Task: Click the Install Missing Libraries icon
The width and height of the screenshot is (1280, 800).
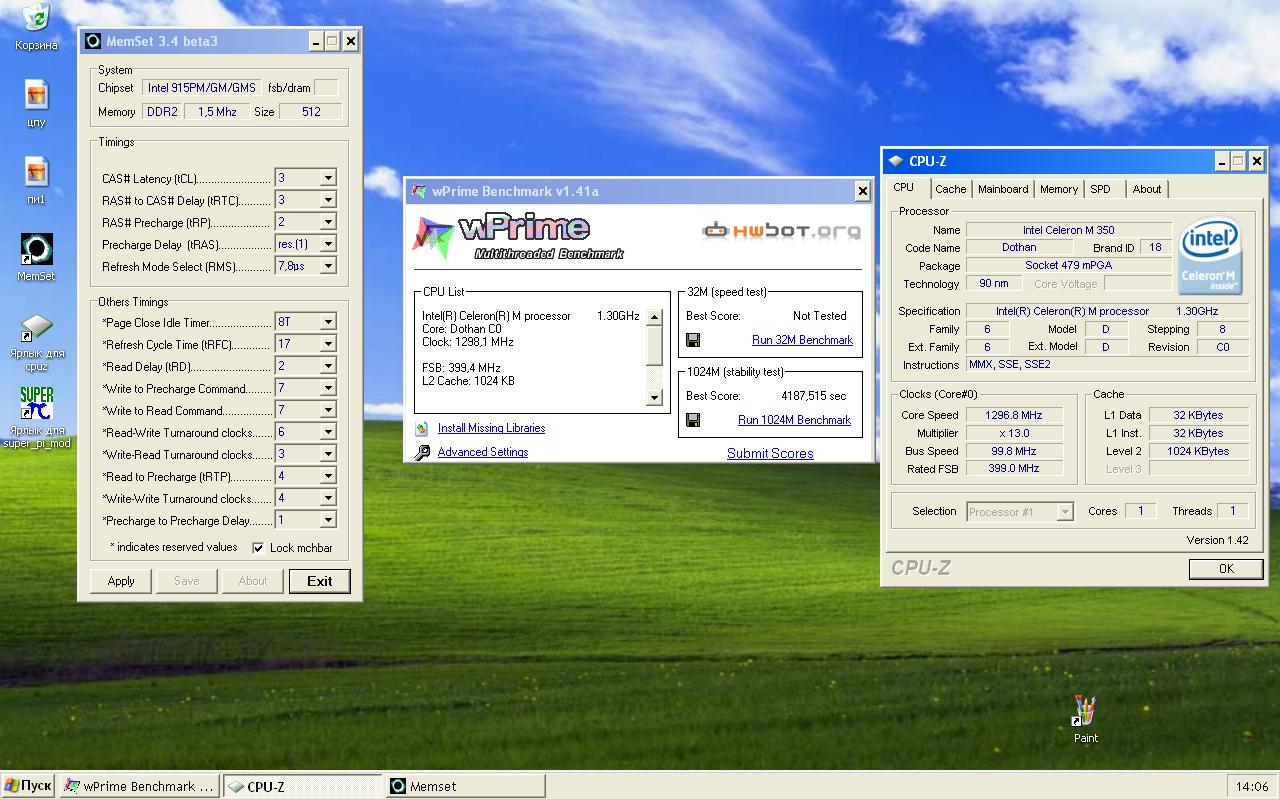Action: 422,428
